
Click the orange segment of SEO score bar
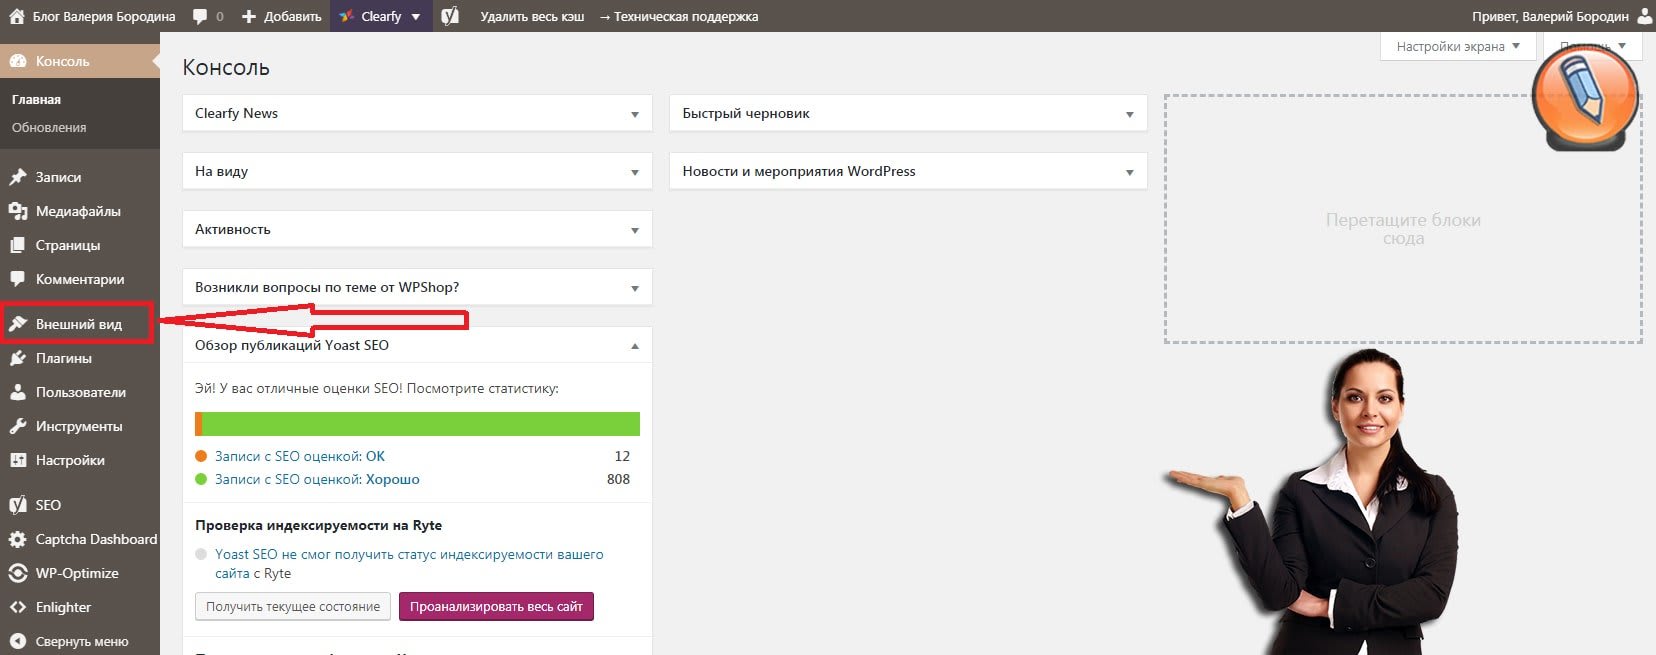pyautogui.click(x=198, y=424)
